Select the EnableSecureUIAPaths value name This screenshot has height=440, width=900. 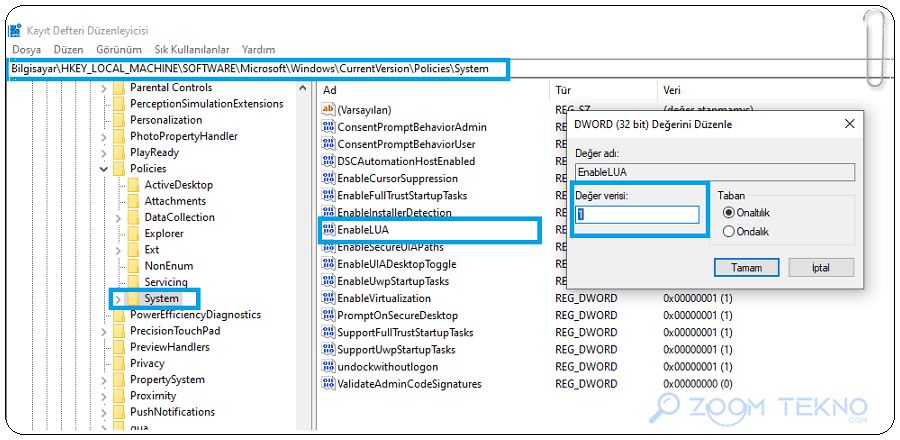tap(390, 248)
